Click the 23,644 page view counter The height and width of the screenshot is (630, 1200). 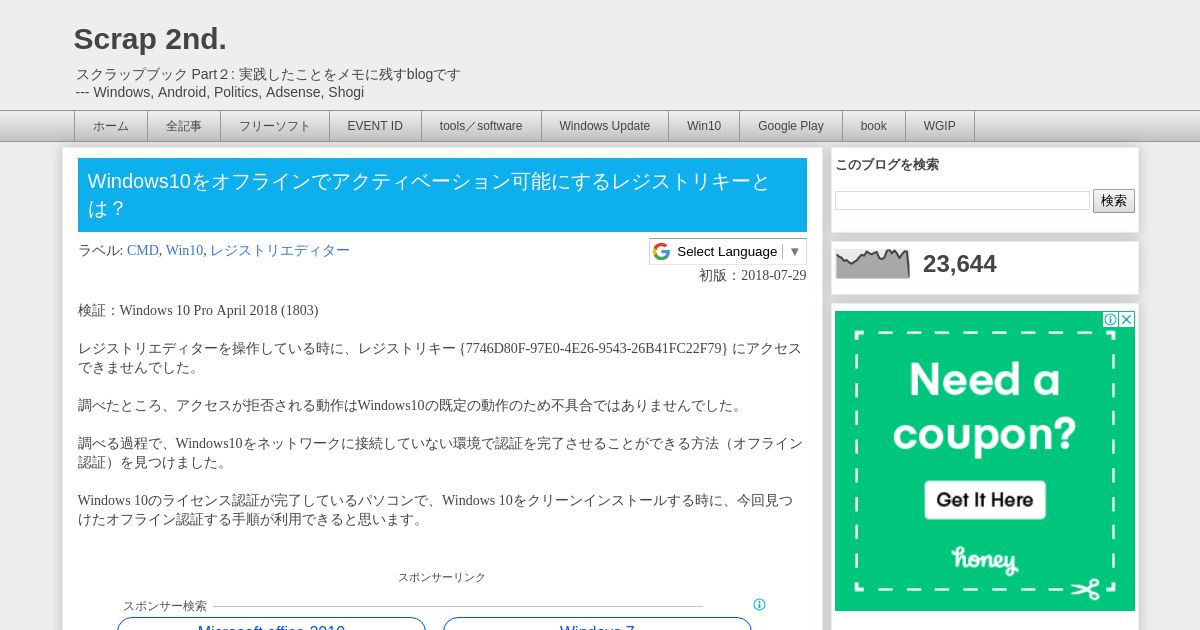point(959,264)
